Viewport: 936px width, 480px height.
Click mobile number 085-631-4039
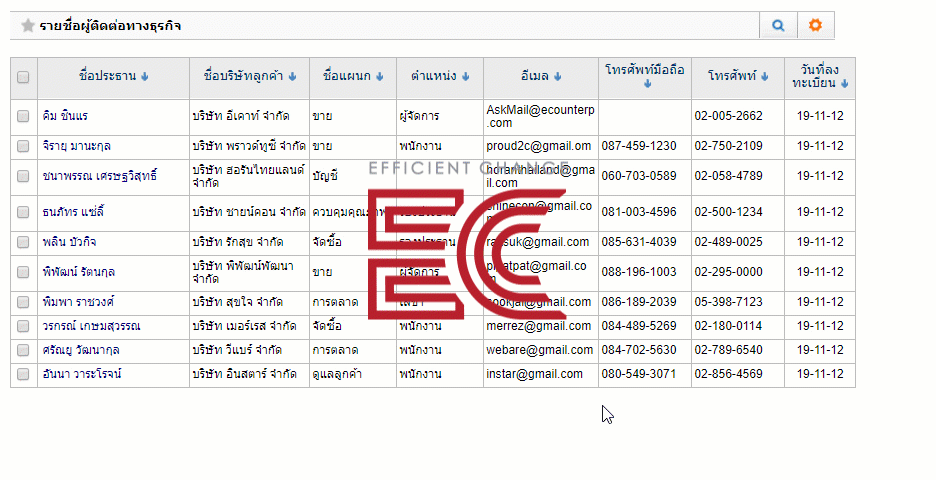coord(639,242)
